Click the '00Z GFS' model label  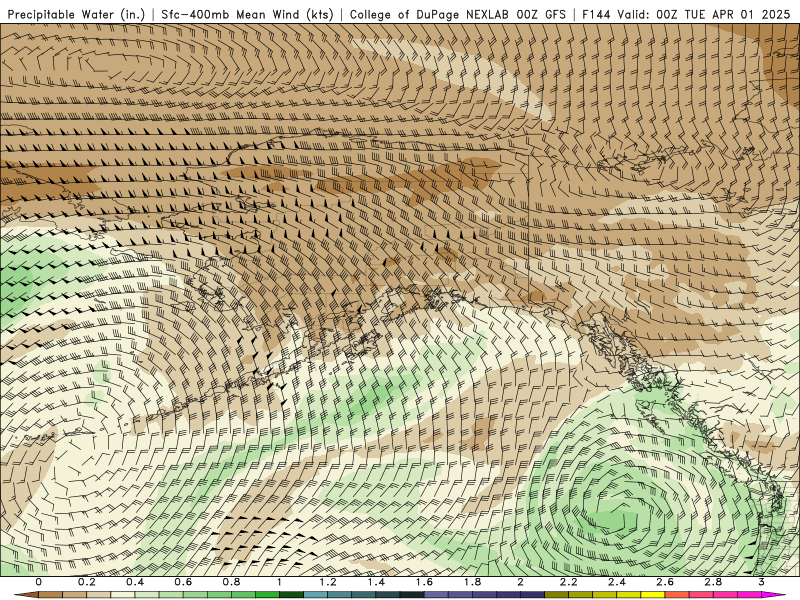tap(541, 14)
